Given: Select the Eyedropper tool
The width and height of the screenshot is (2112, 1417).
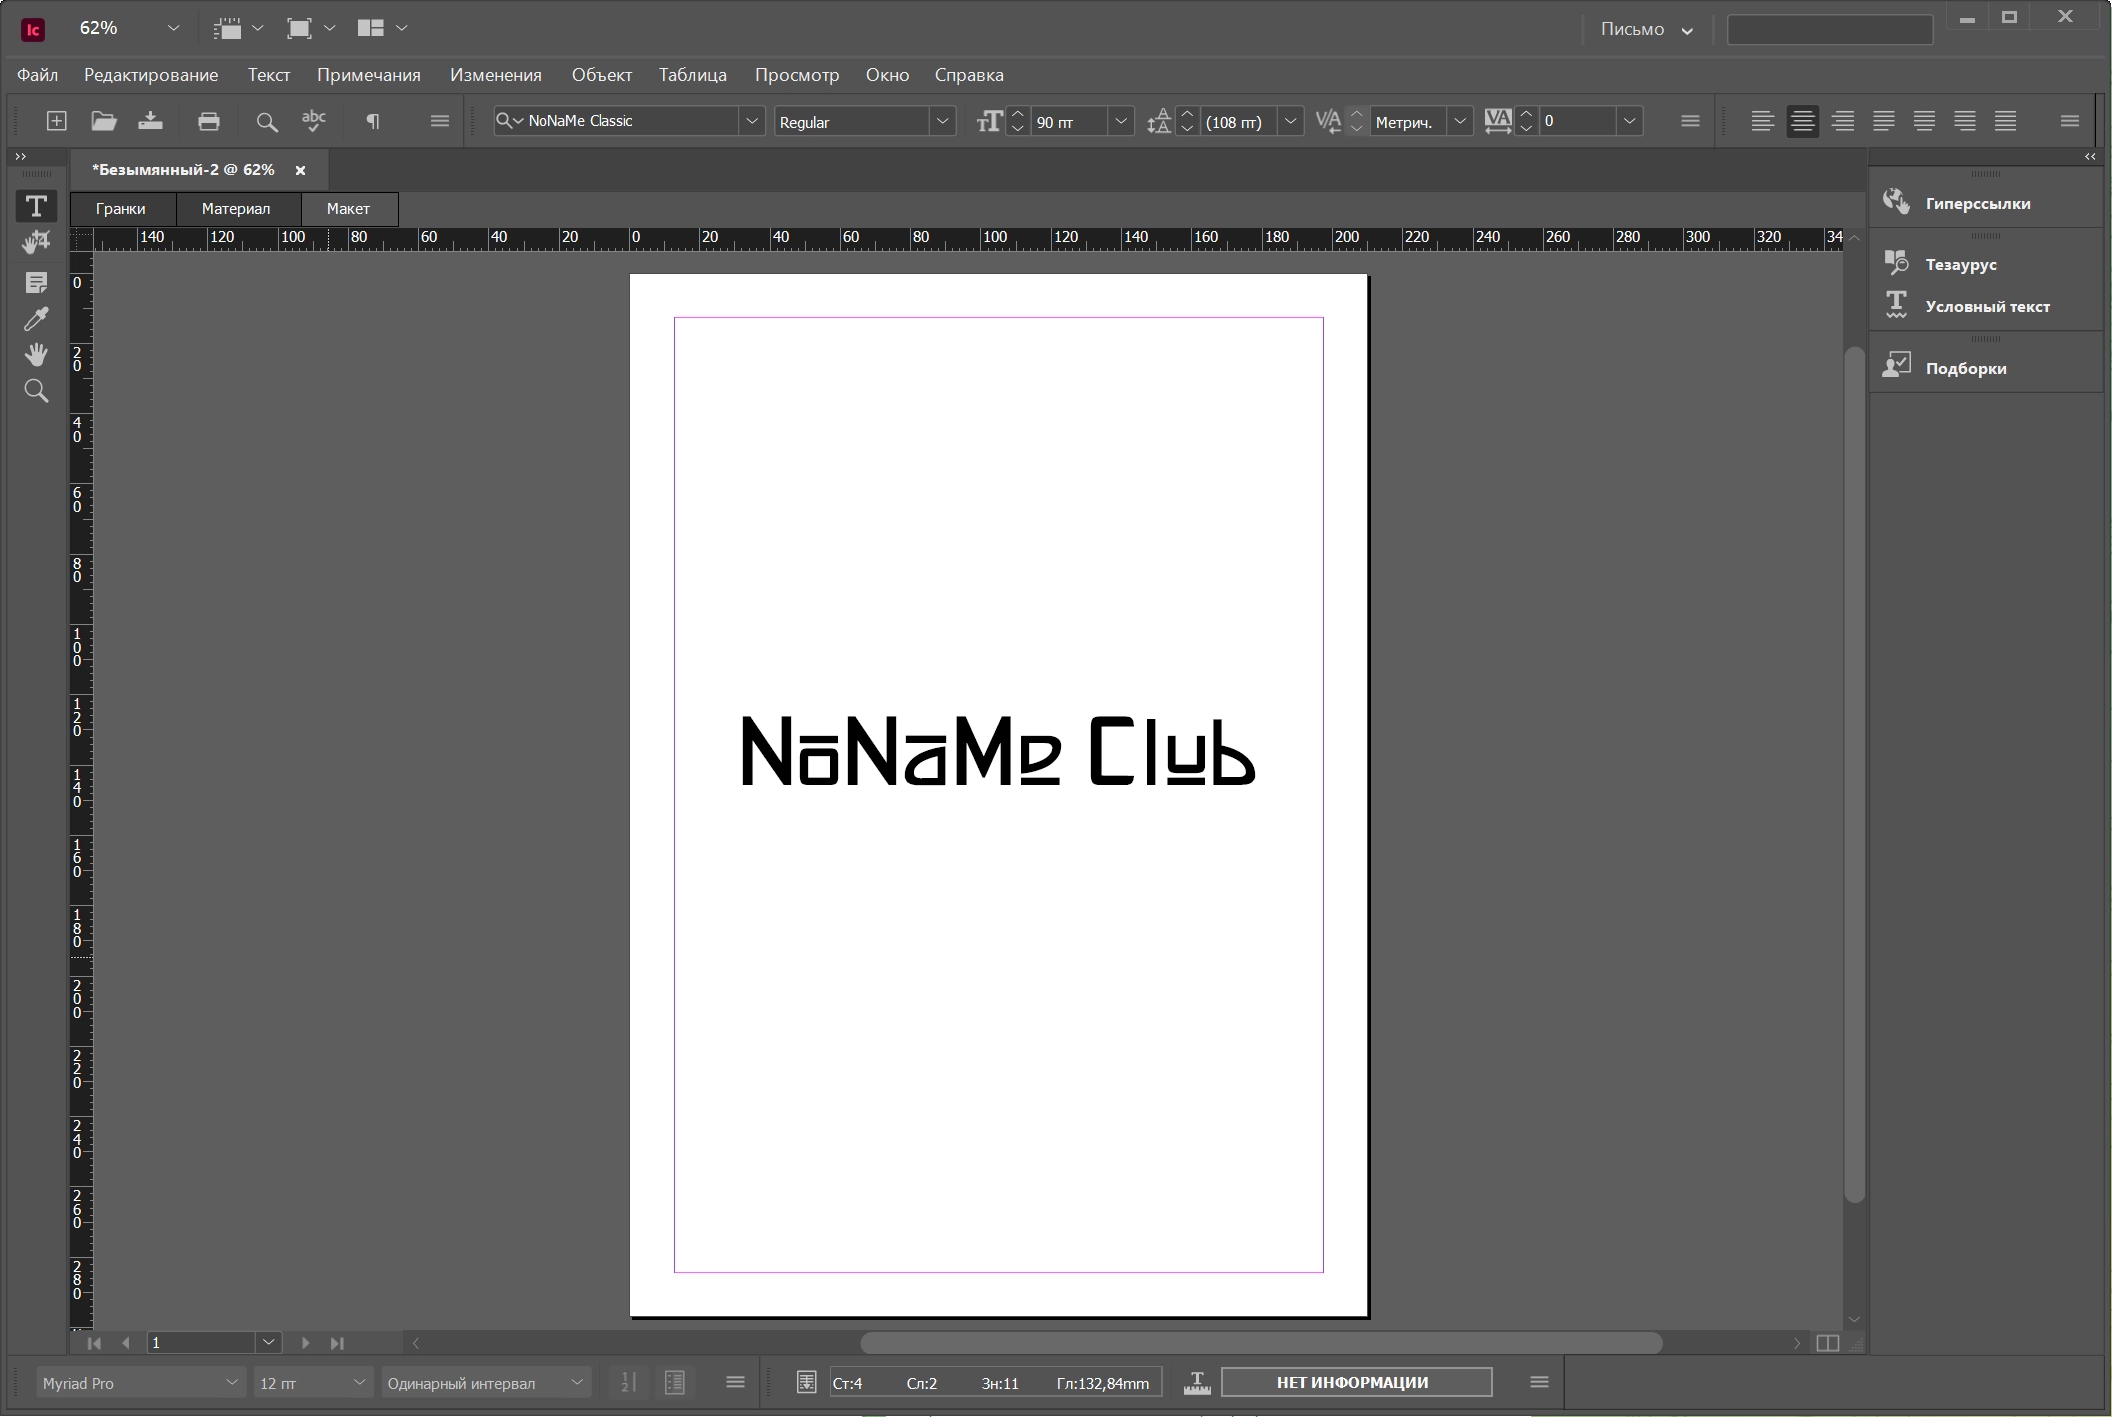Looking at the screenshot, I should 36,319.
